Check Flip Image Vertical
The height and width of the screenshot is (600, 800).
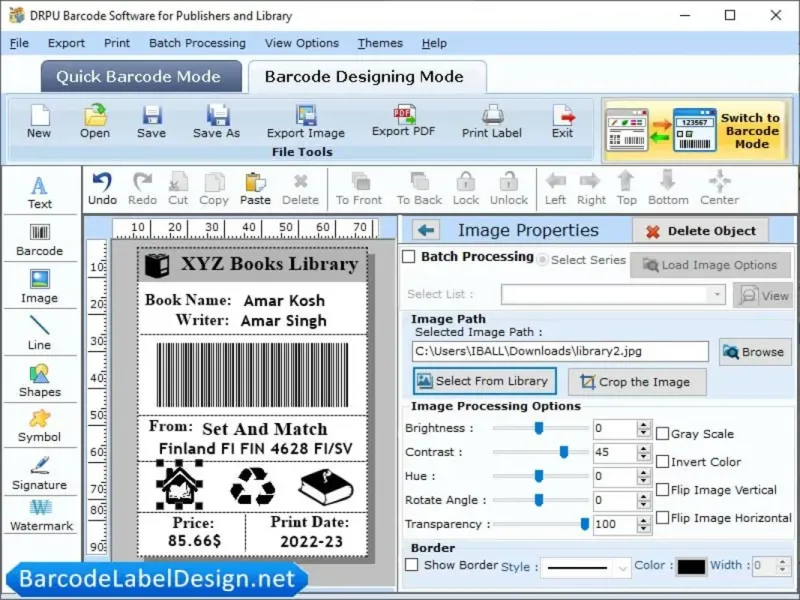662,490
